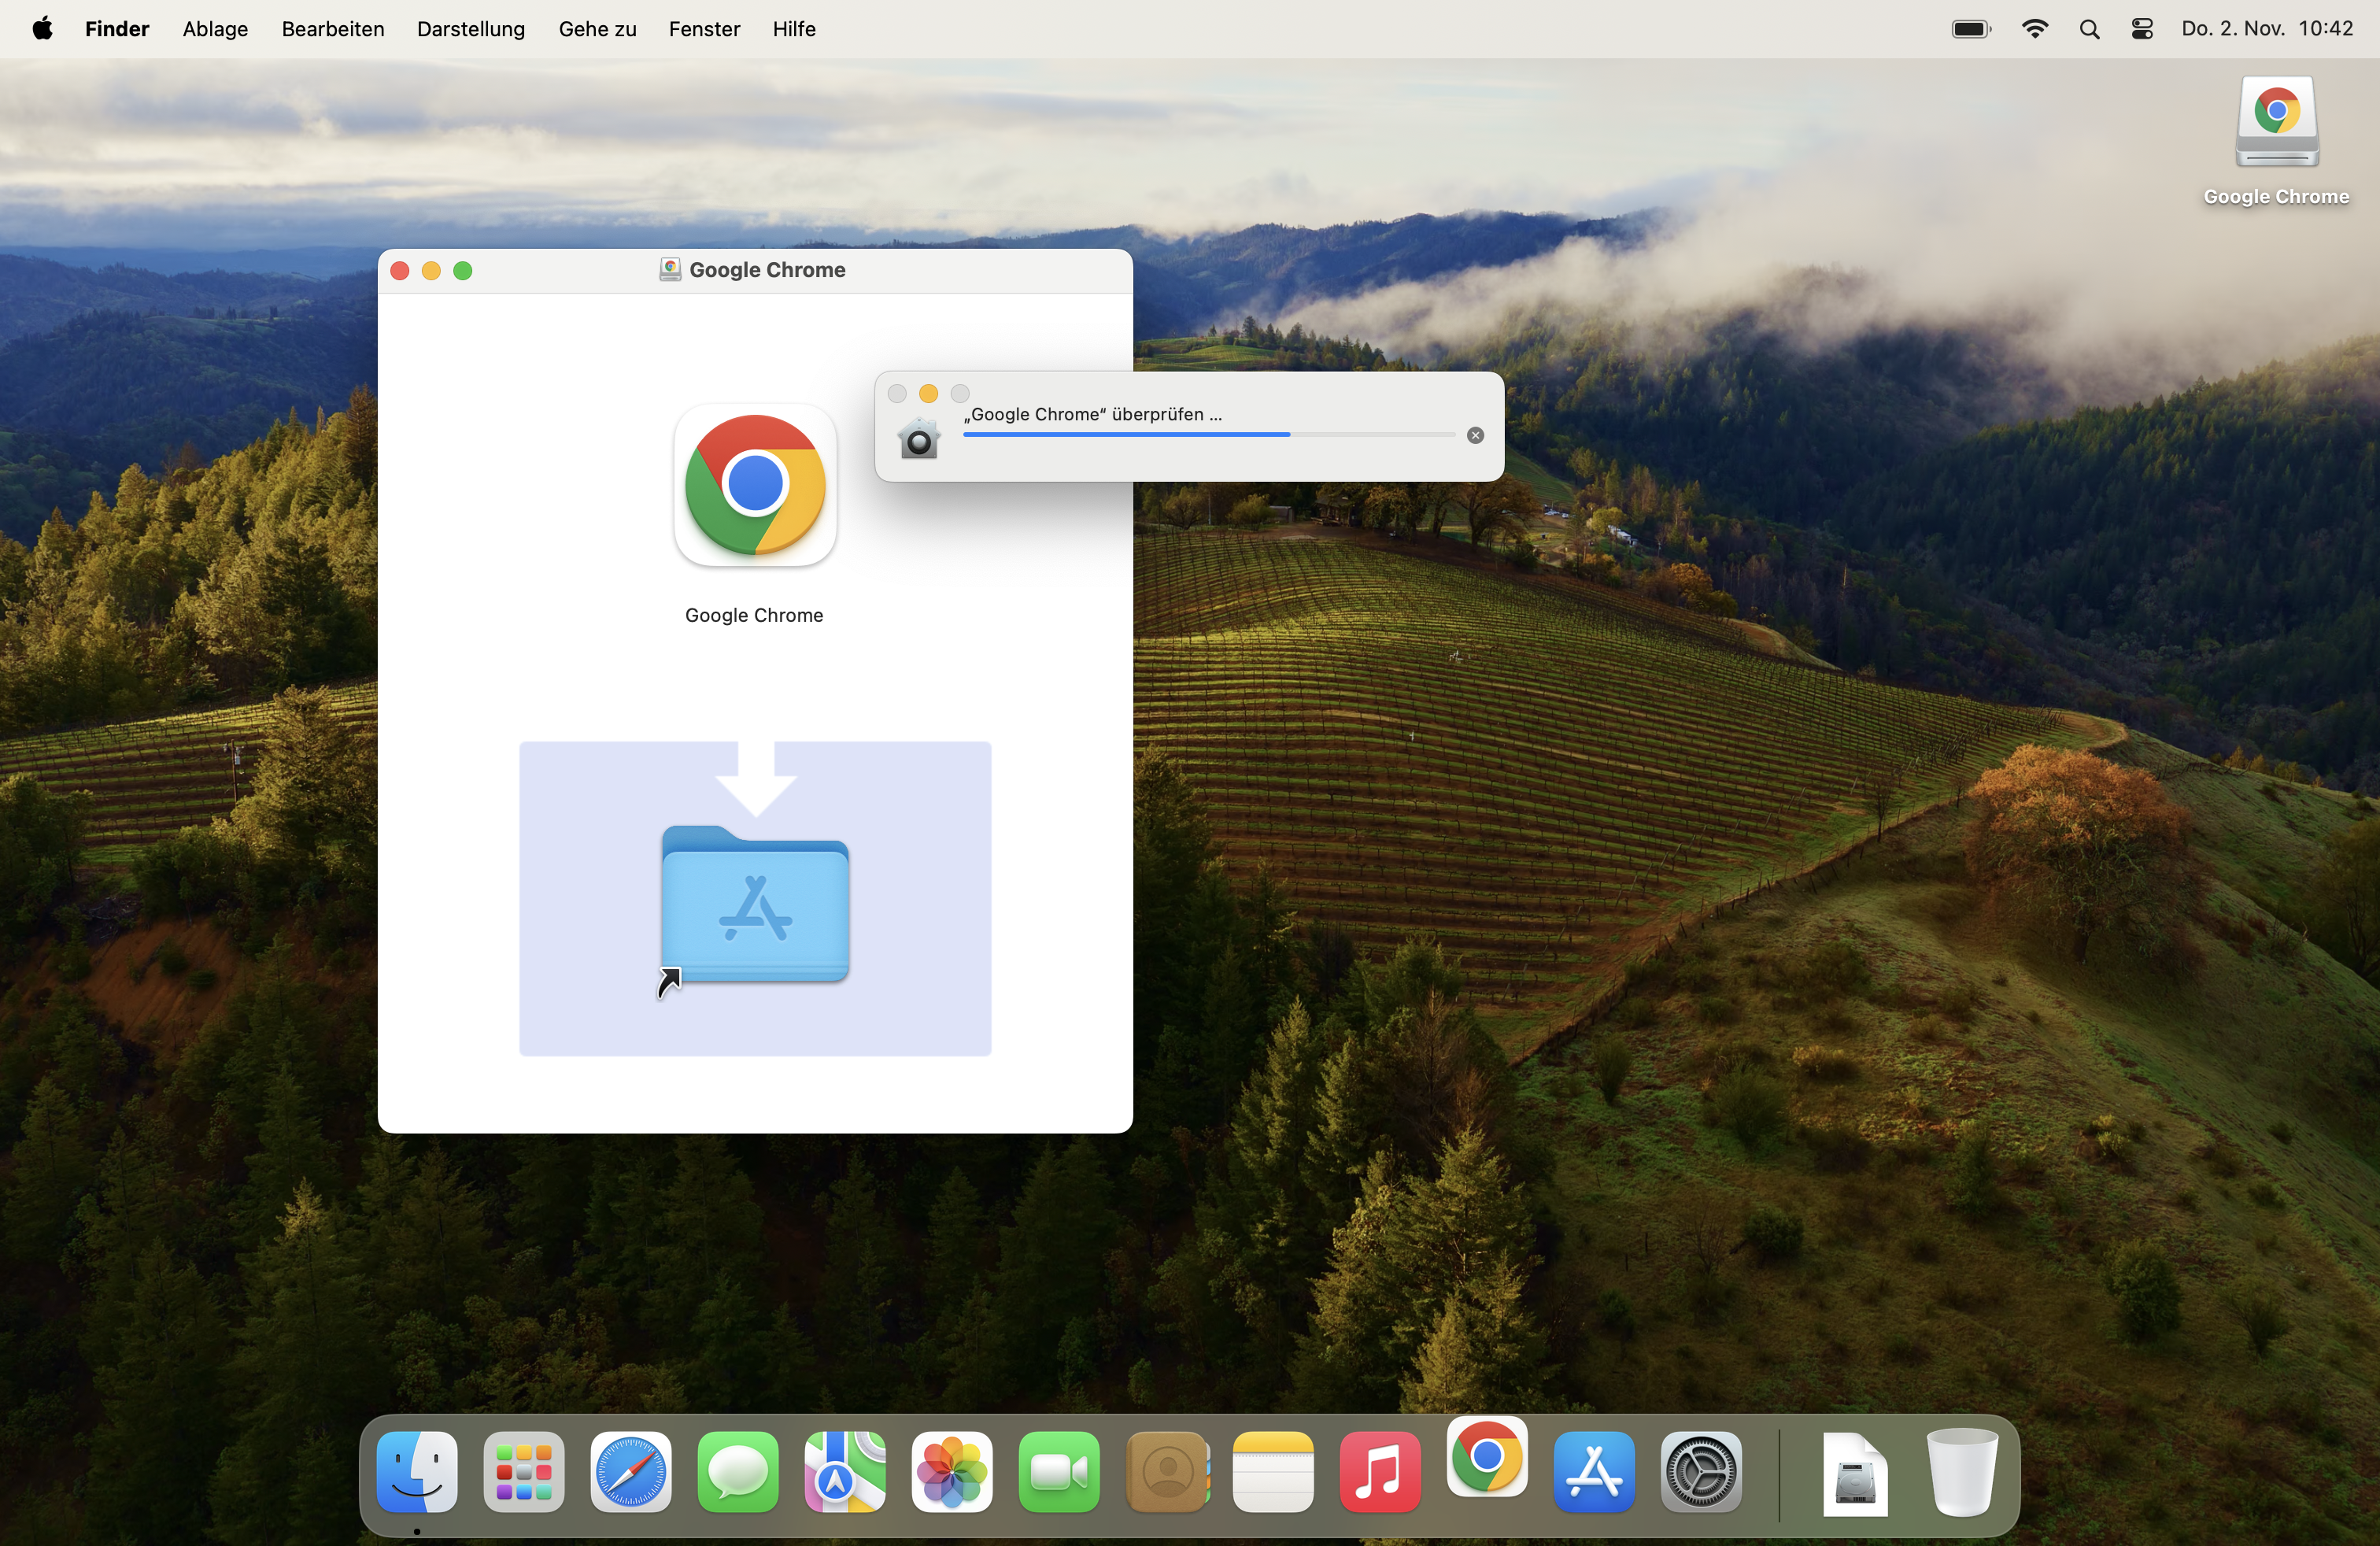Open the Darstellung menu

pos(471,29)
